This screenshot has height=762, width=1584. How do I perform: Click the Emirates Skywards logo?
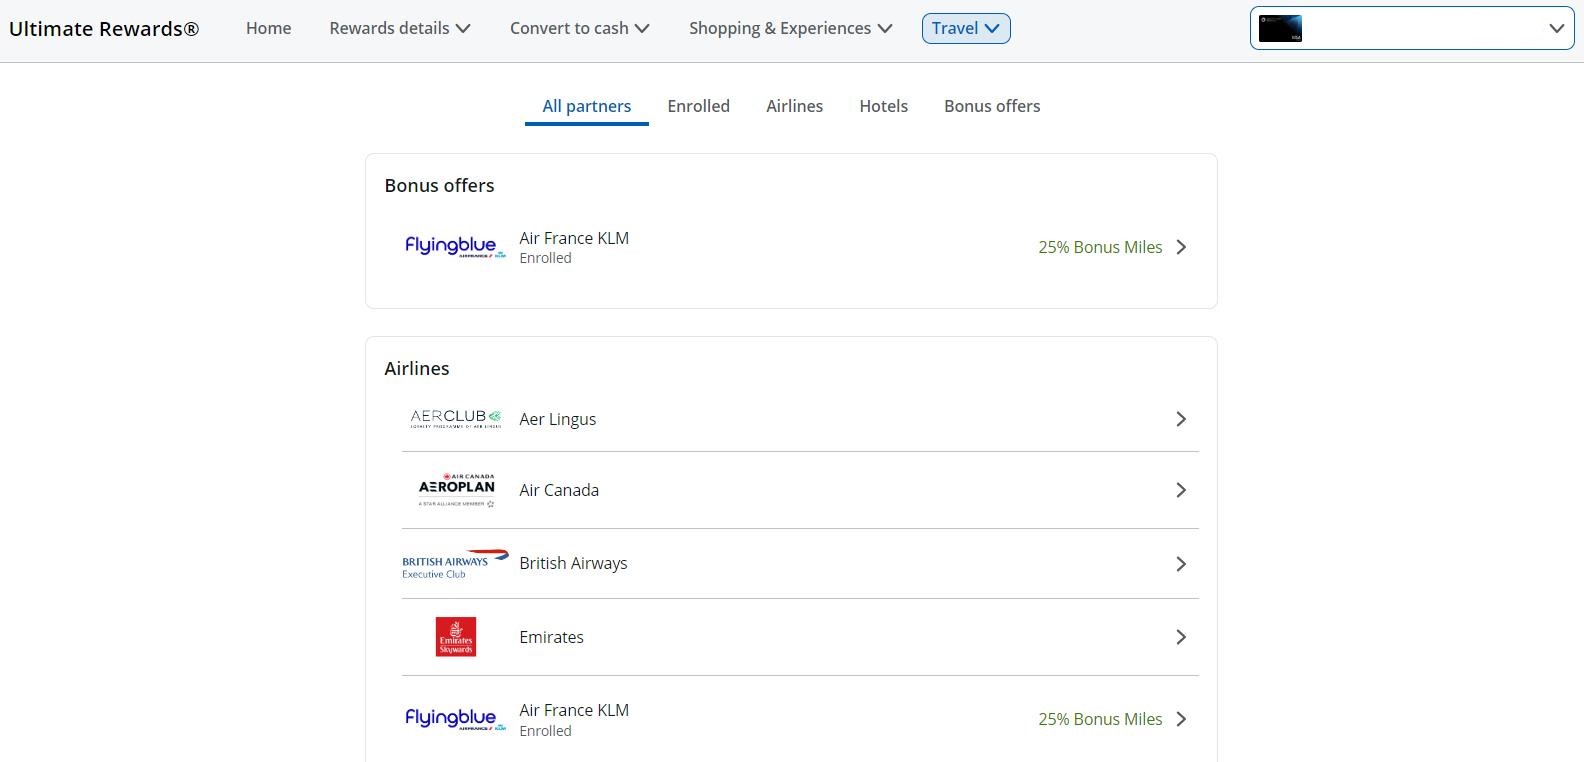point(456,637)
